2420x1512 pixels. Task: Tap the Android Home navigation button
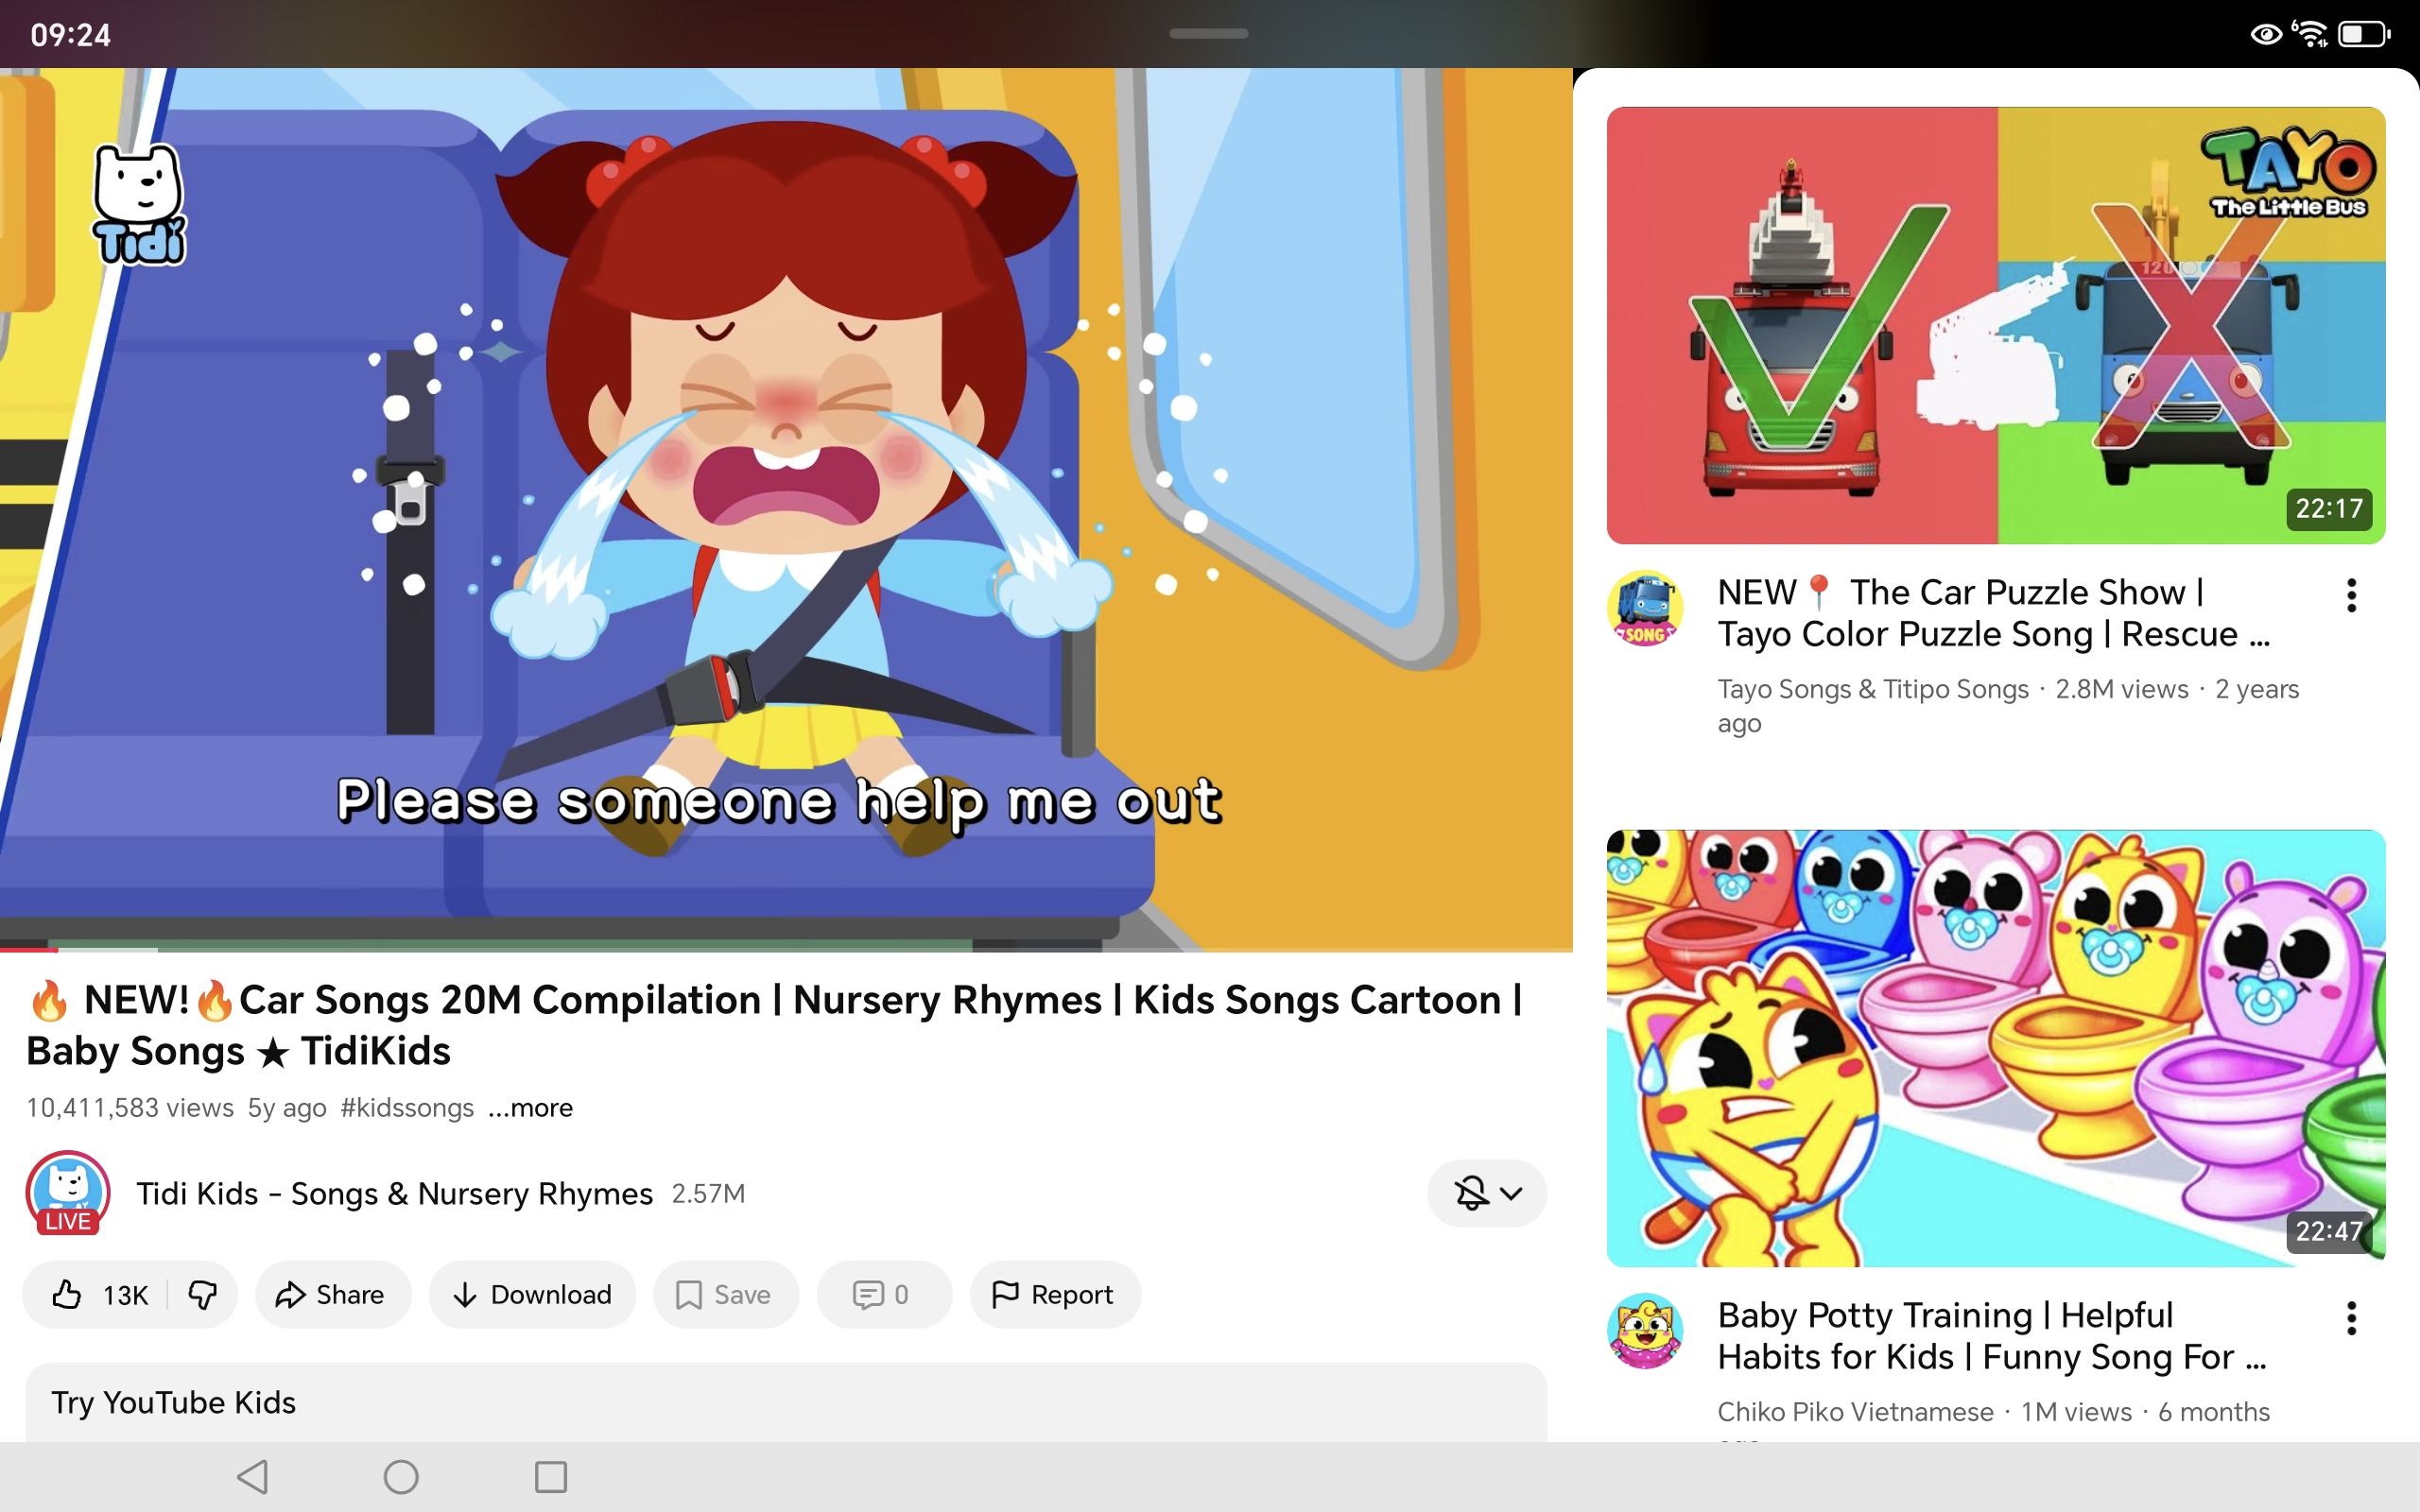point(401,1477)
